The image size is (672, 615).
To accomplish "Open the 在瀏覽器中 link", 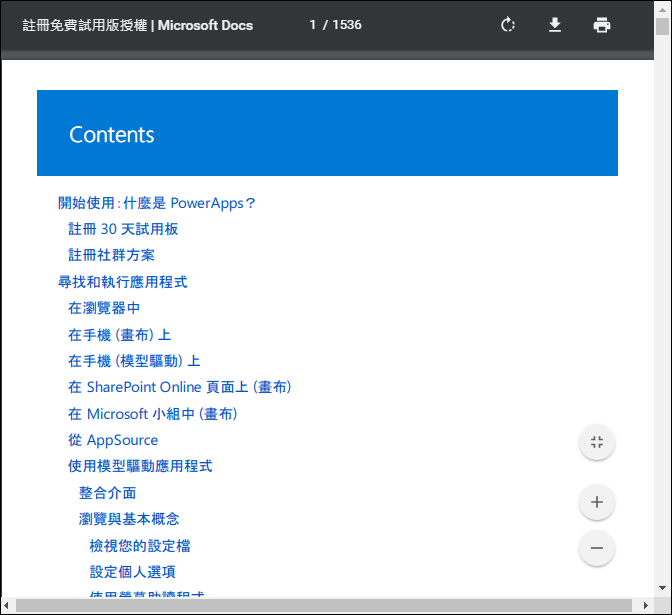I will click(104, 308).
